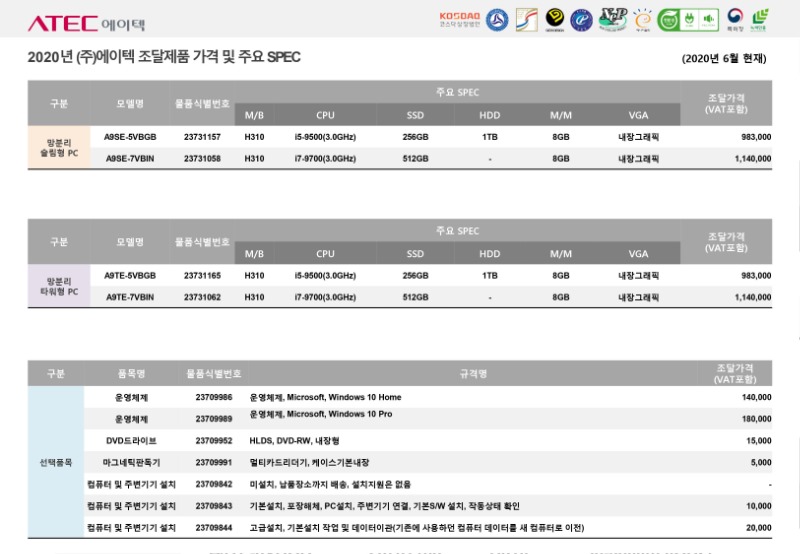Click the price 20,000 for 고급설치

coord(759,527)
